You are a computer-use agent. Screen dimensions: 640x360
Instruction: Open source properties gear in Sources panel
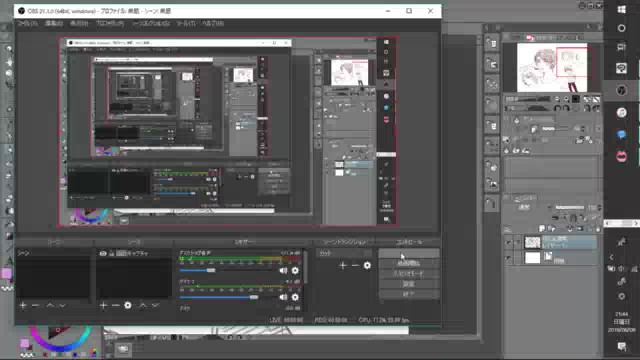(128, 305)
